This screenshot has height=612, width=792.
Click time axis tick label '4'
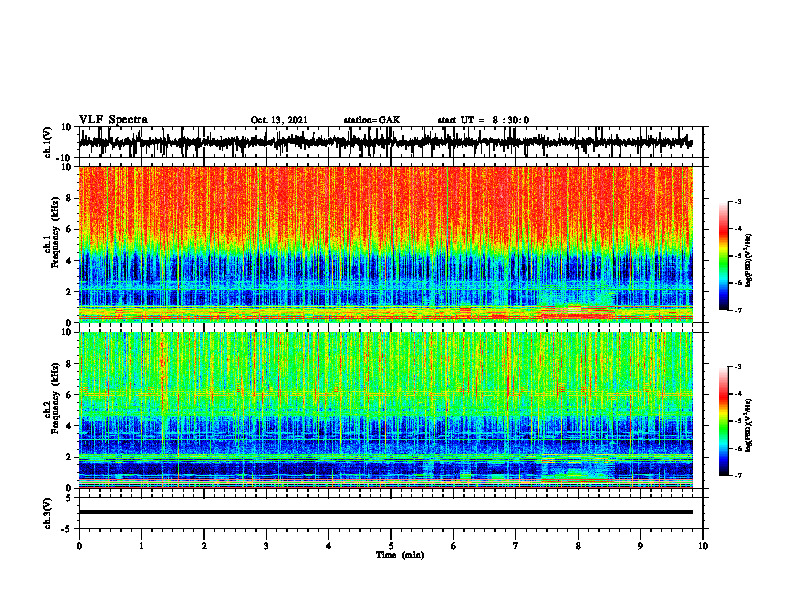click(329, 546)
